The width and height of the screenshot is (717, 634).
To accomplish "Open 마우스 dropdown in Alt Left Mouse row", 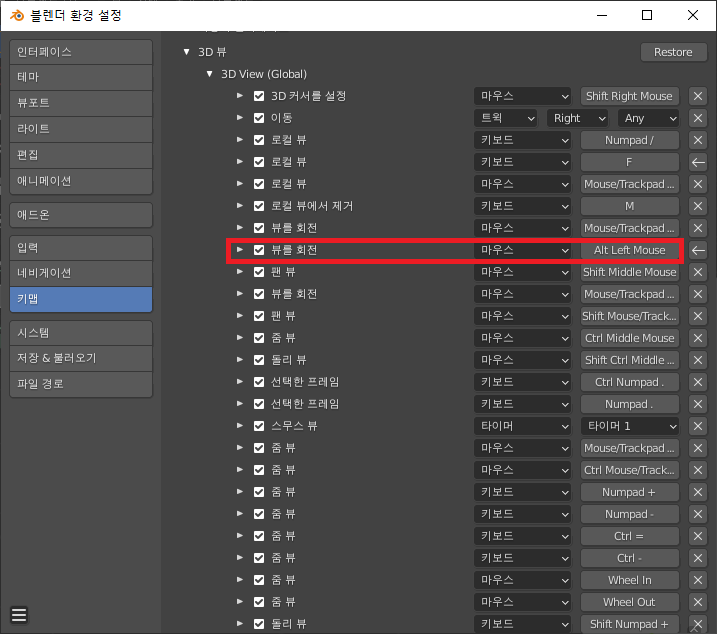I will [522, 250].
